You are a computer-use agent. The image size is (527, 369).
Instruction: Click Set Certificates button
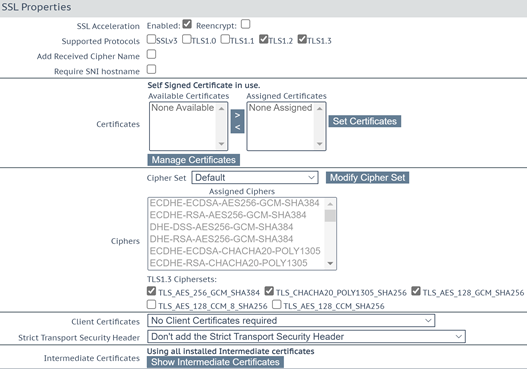[365, 121]
